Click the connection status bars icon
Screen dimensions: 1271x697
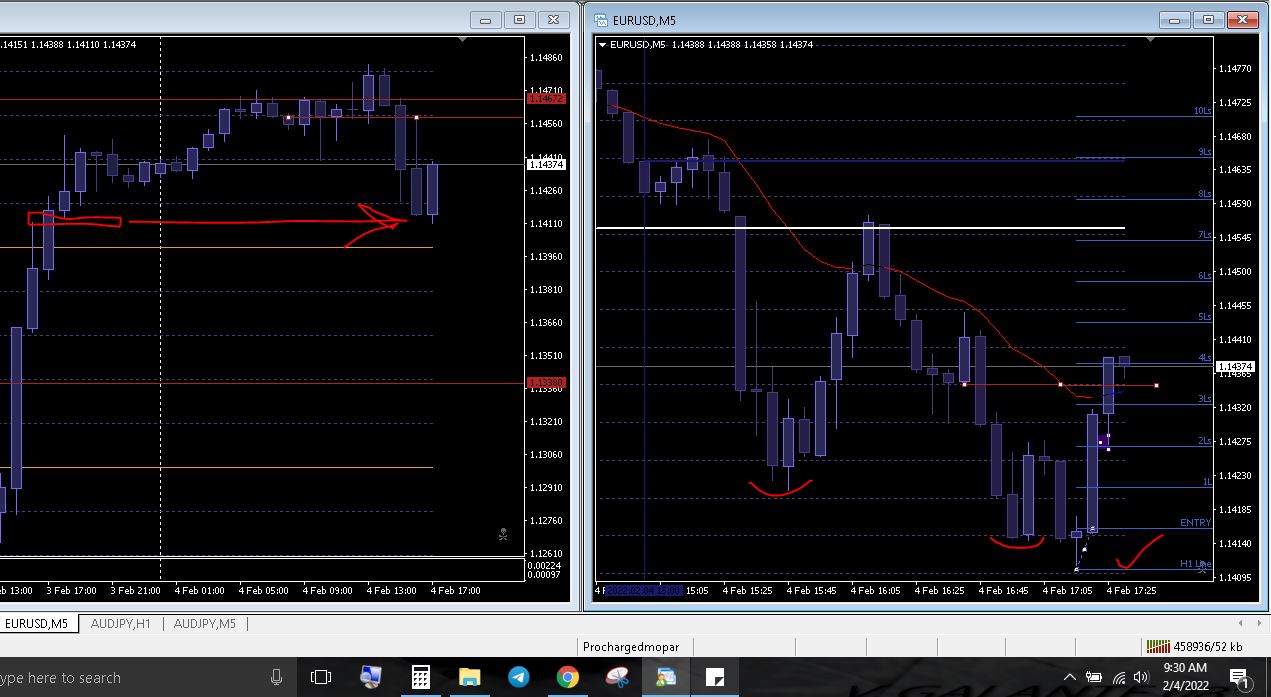coord(1157,646)
